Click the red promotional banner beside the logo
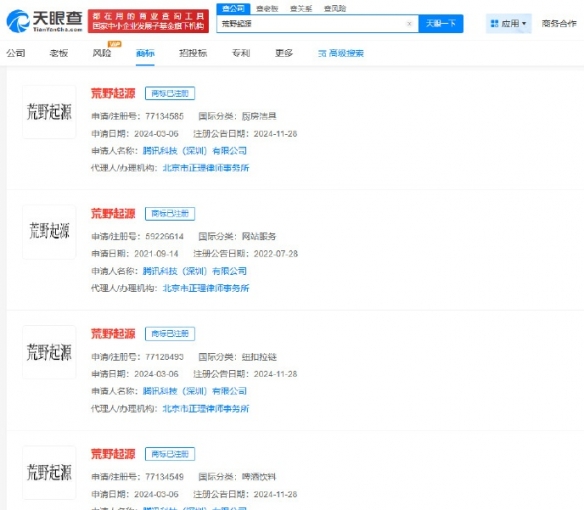This screenshot has height=510, width=584. [148, 21]
